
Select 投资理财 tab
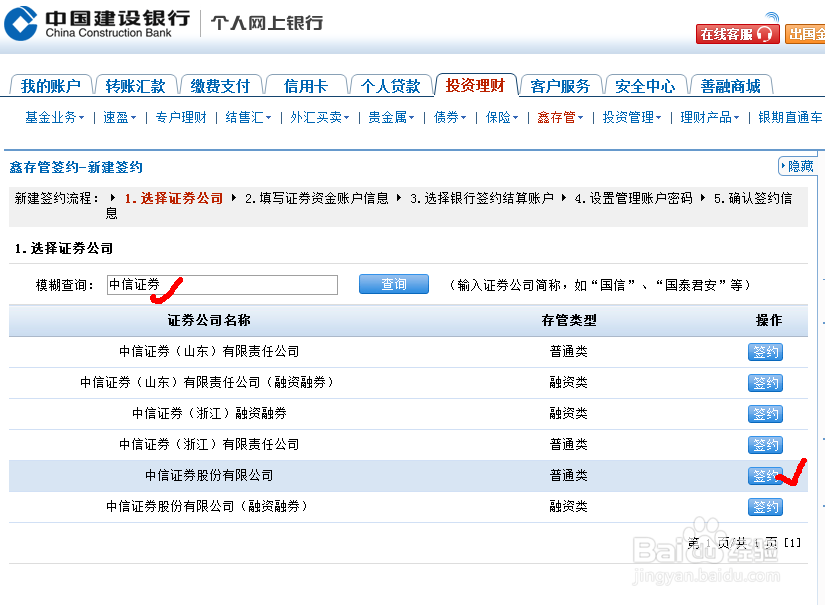point(476,85)
